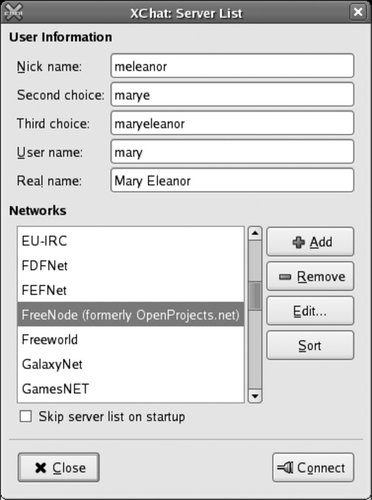The image size is (372, 500).
Task: Close the dialog with the title bar X
Action: pos(358,12)
